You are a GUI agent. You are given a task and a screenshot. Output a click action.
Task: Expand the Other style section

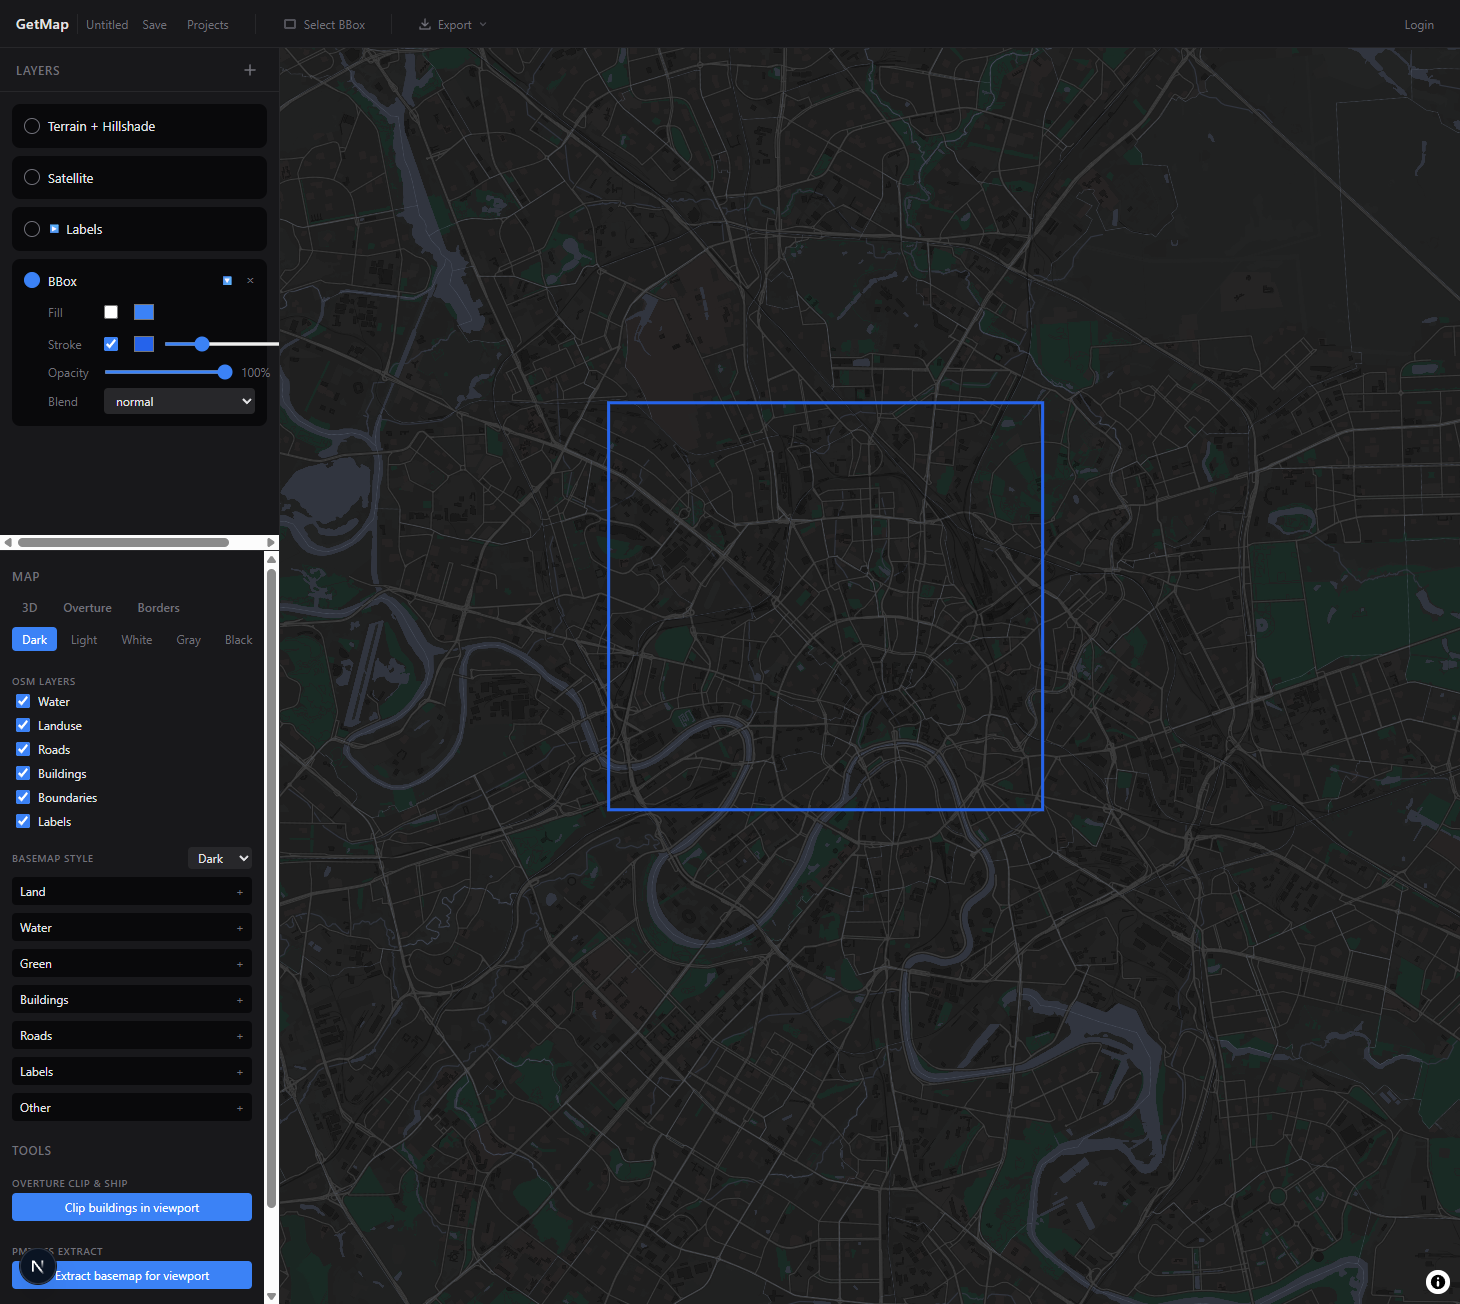132,1107
